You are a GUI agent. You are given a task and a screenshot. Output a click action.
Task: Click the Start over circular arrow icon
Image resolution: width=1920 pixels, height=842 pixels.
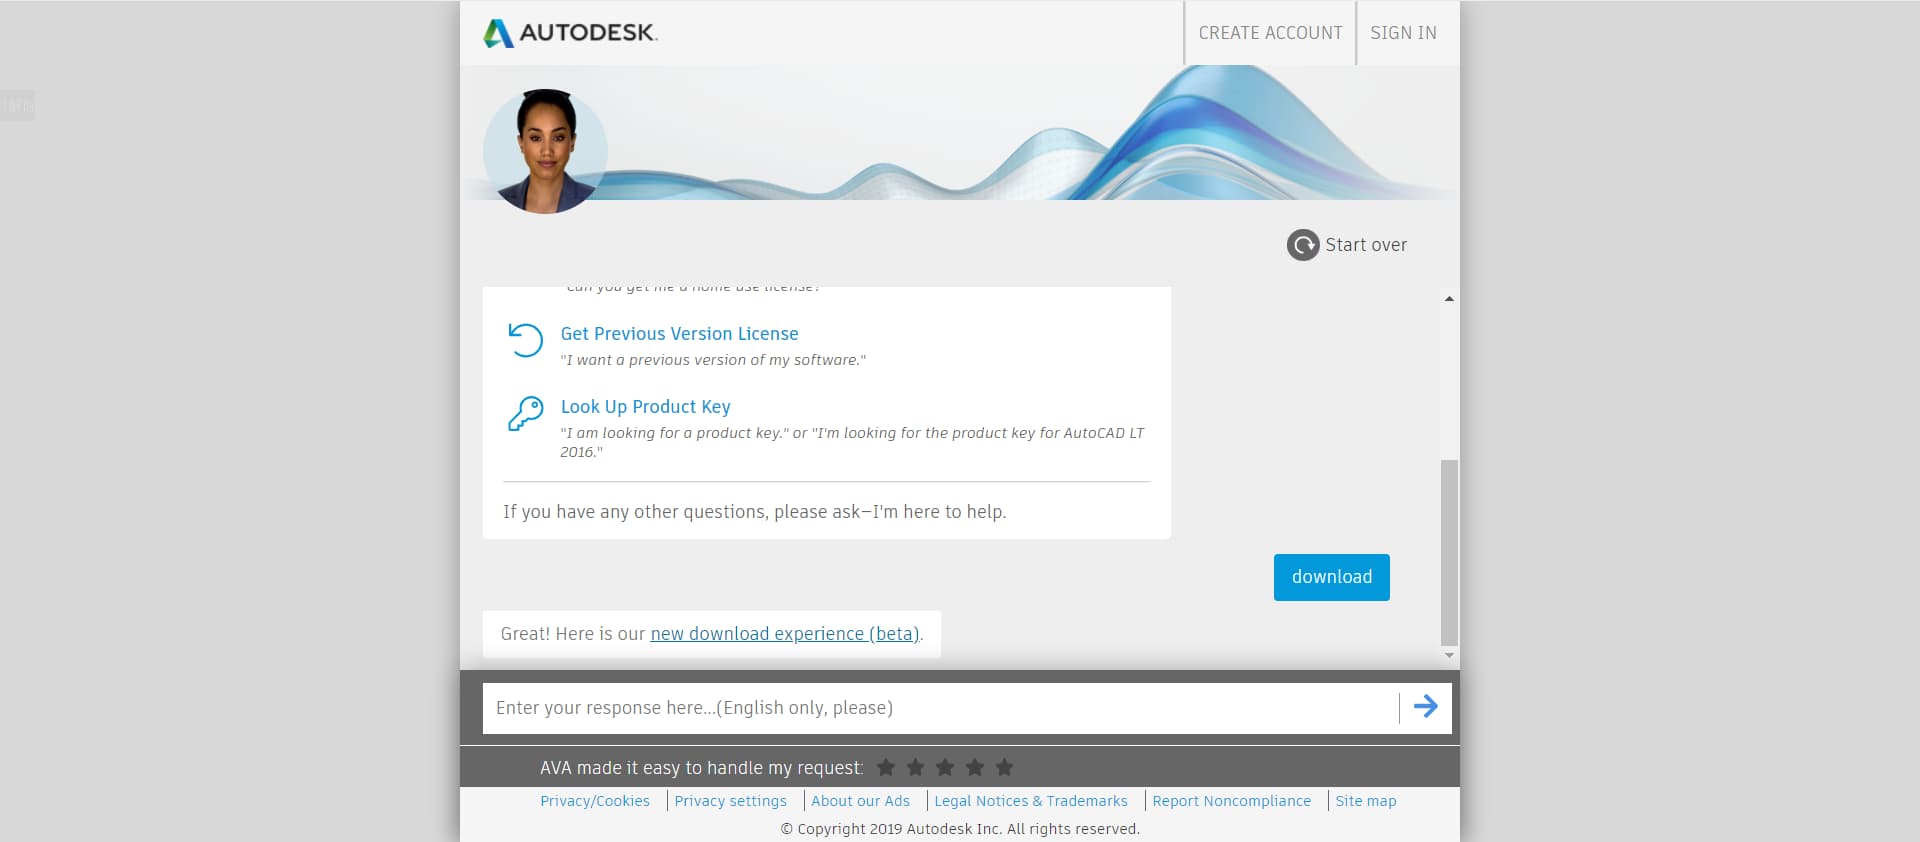tap(1302, 245)
